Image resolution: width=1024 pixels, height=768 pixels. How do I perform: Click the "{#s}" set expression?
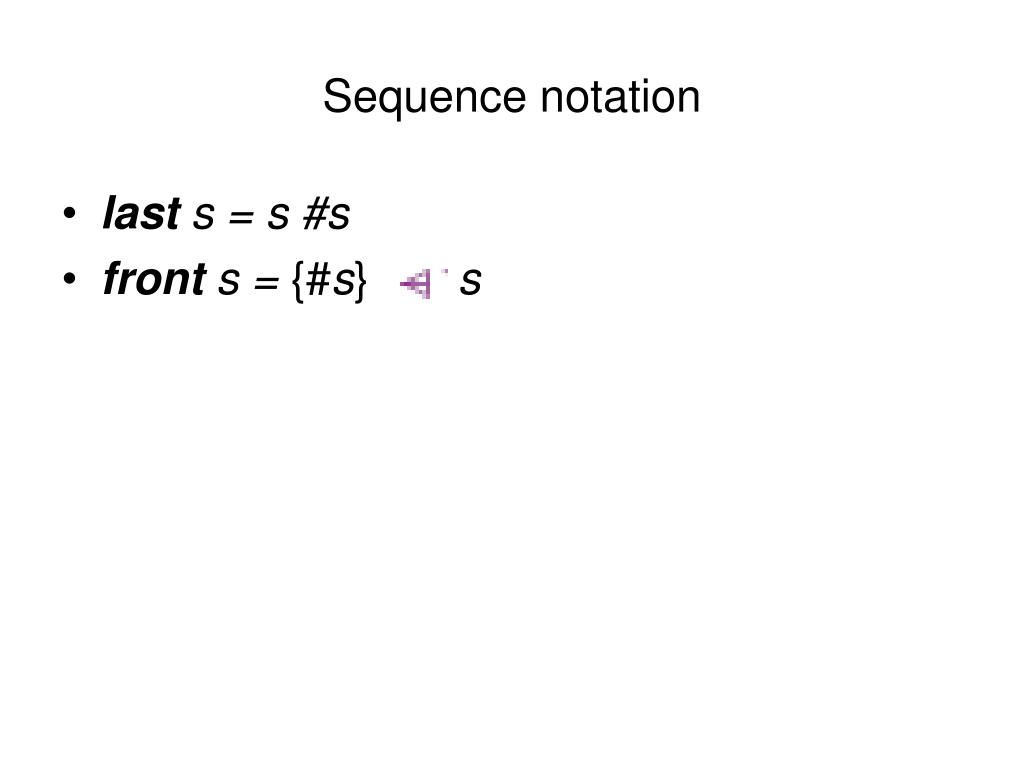tap(330, 281)
